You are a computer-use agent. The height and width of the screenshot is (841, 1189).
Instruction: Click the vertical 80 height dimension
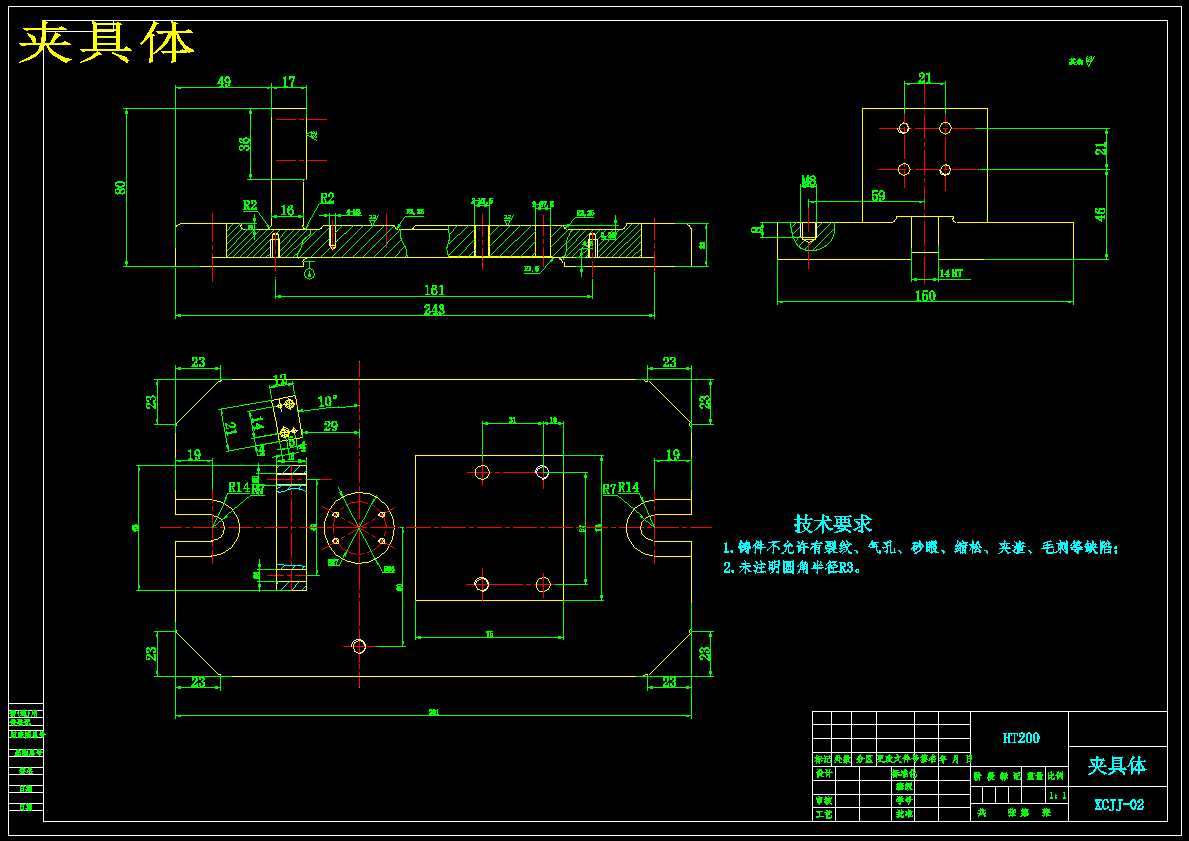121,187
